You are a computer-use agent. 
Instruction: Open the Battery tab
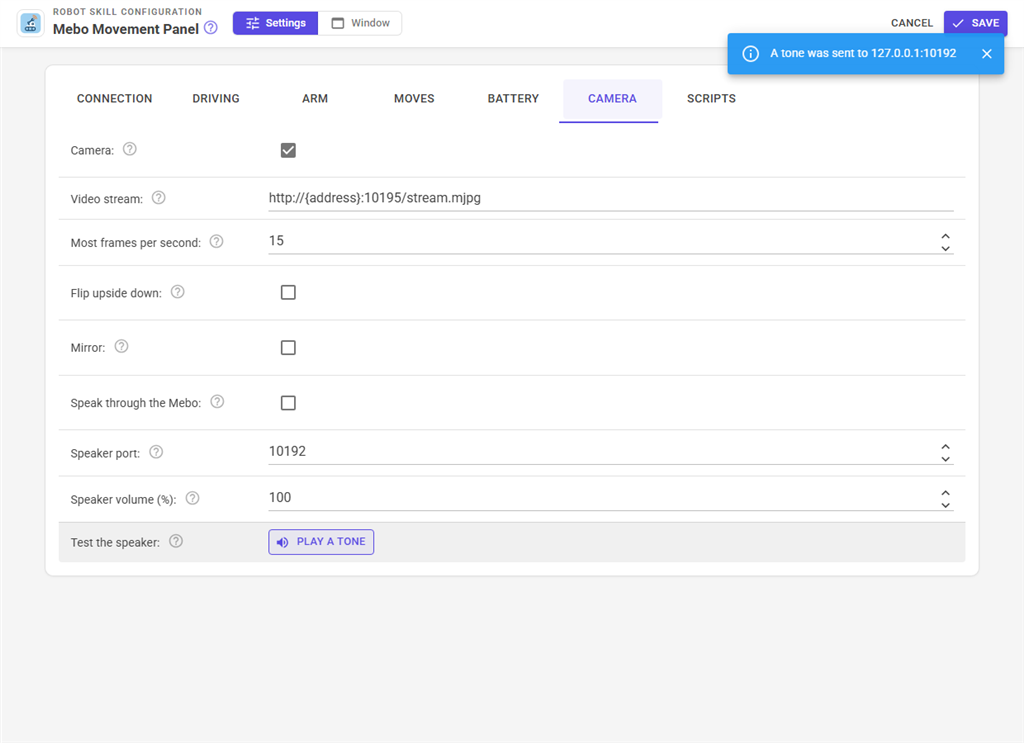coord(513,99)
